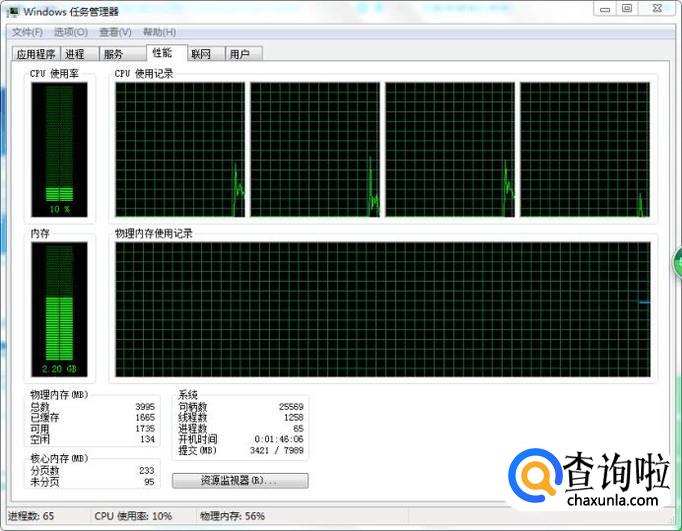Open the 帮助(H) menu
Screen dimensions: 682x531
click(160, 32)
